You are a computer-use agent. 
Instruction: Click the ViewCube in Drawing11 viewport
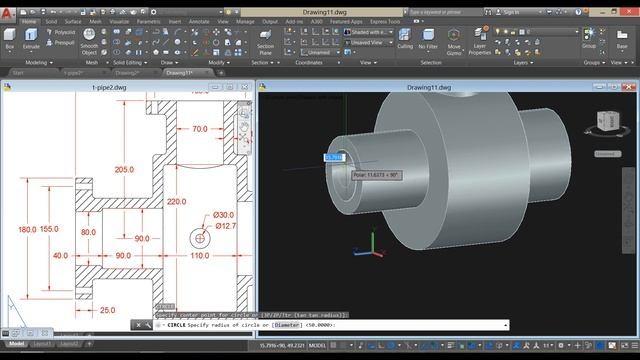click(608, 121)
